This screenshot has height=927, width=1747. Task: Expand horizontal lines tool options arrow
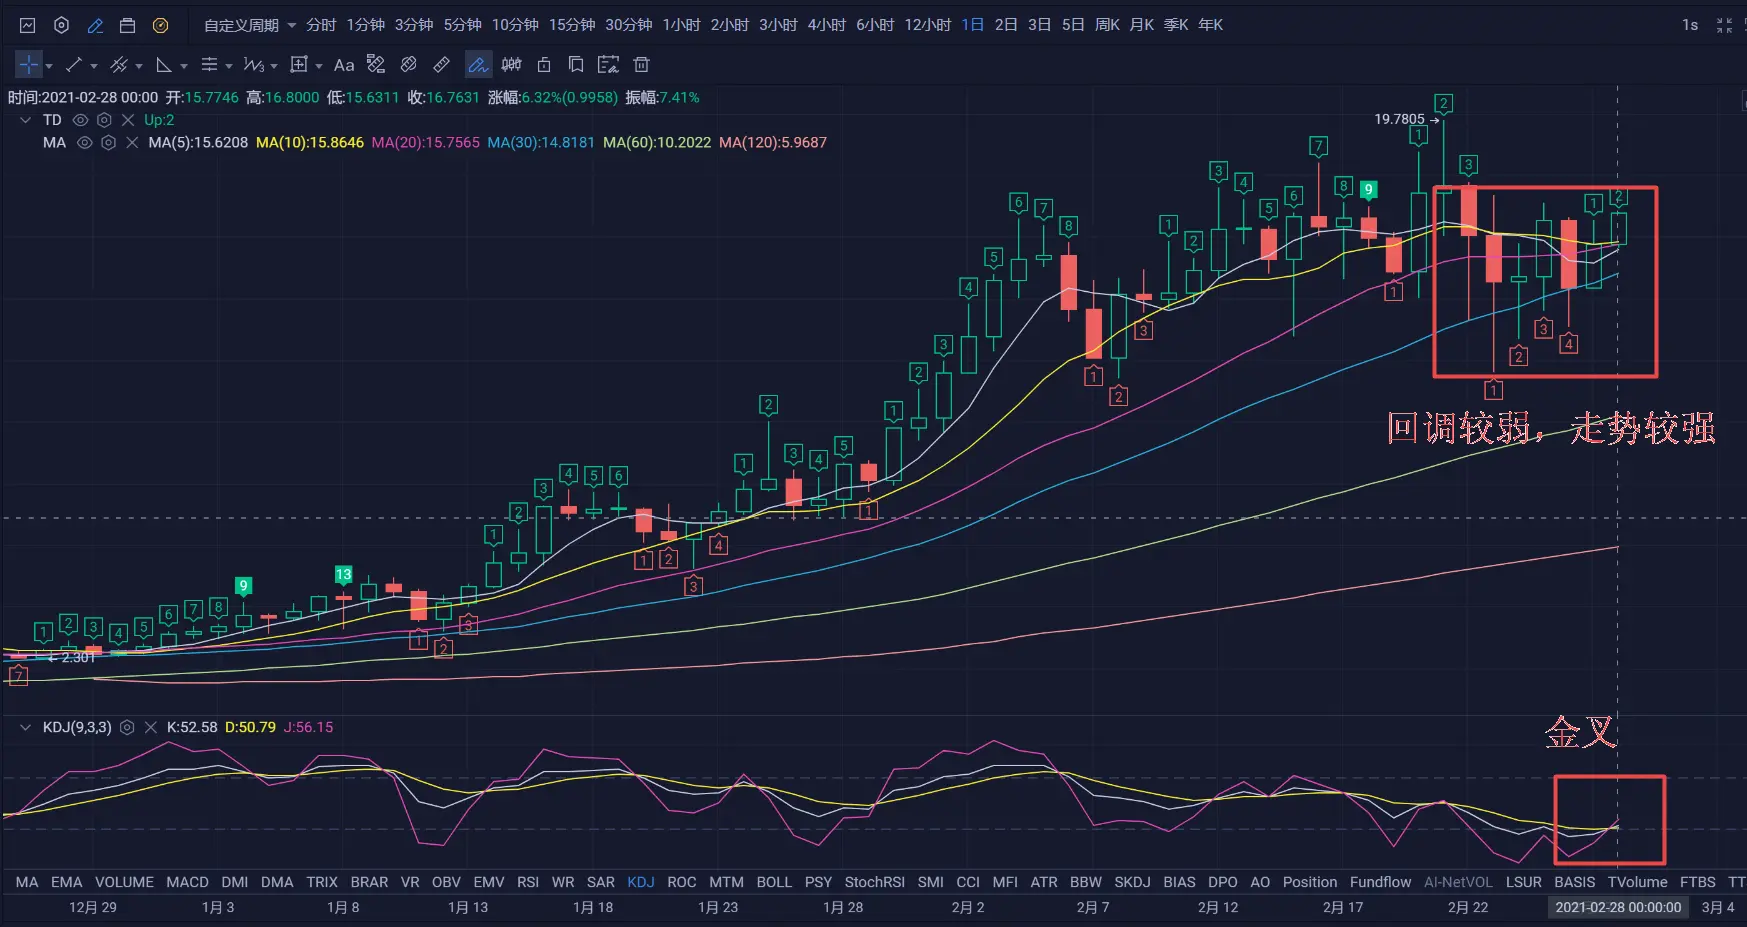click(x=229, y=66)
